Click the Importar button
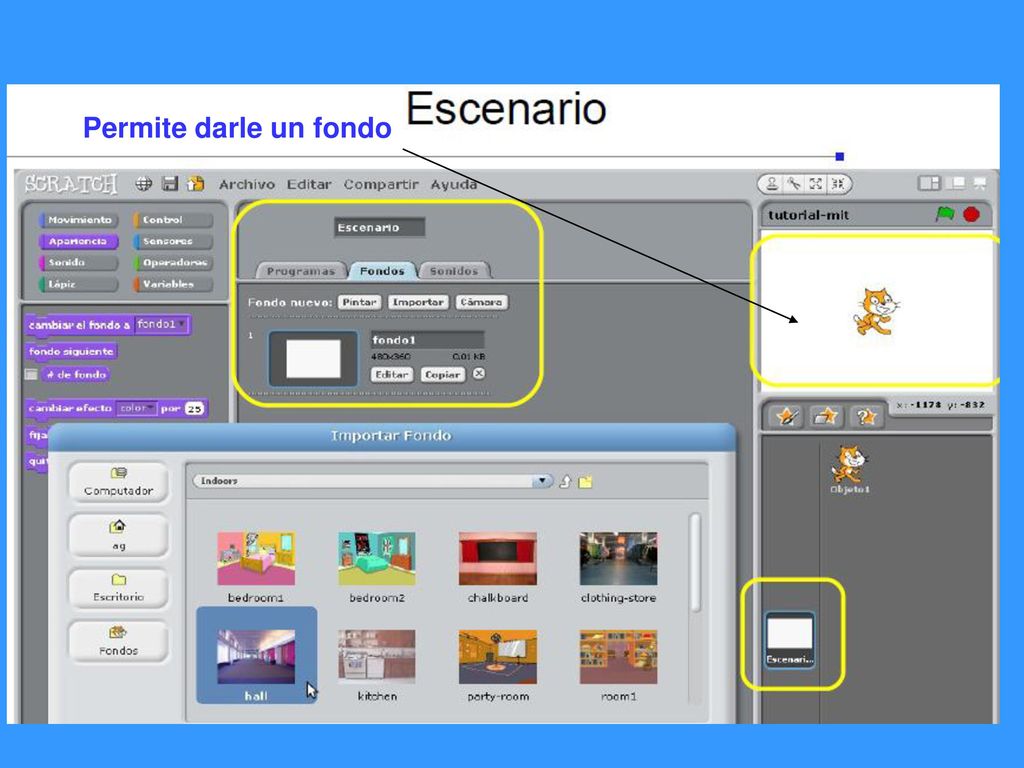Viewport: 1024px width, 768px height. (x=418, y=302)
